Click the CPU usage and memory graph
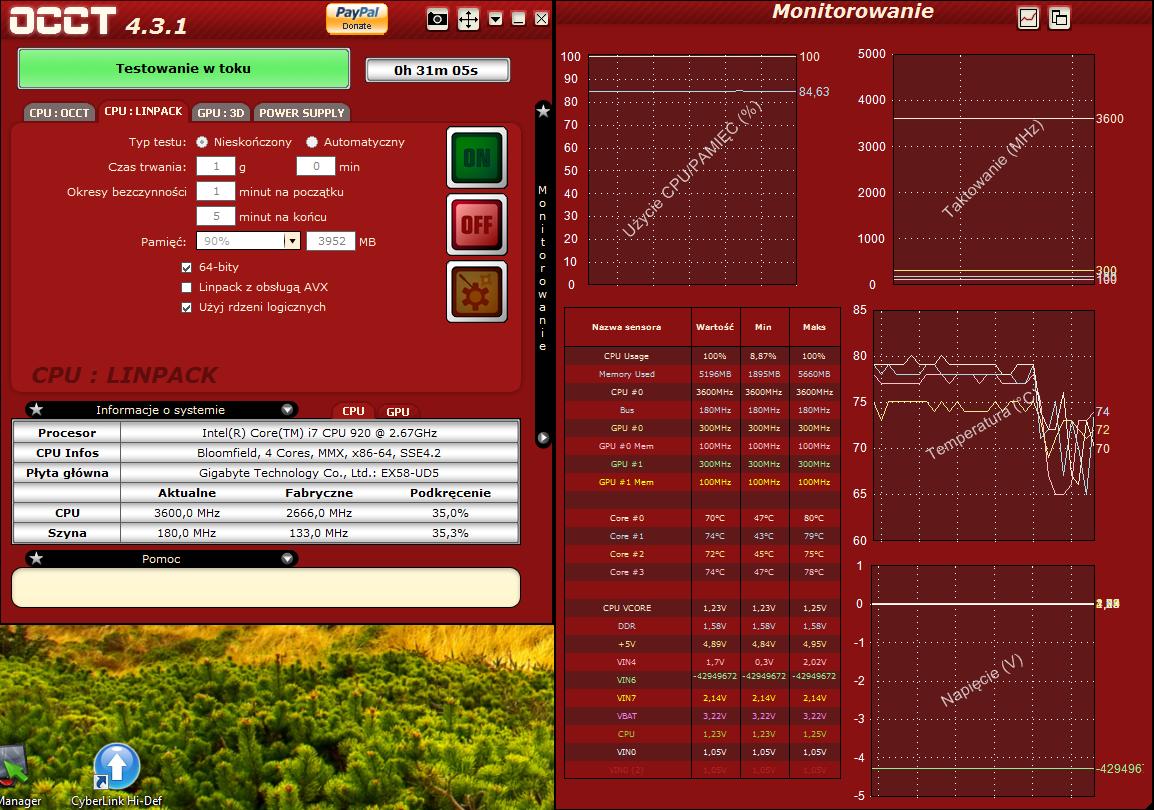Image resolution: width=1154 pixels, height=810 pixels. [x=693, y=170]
